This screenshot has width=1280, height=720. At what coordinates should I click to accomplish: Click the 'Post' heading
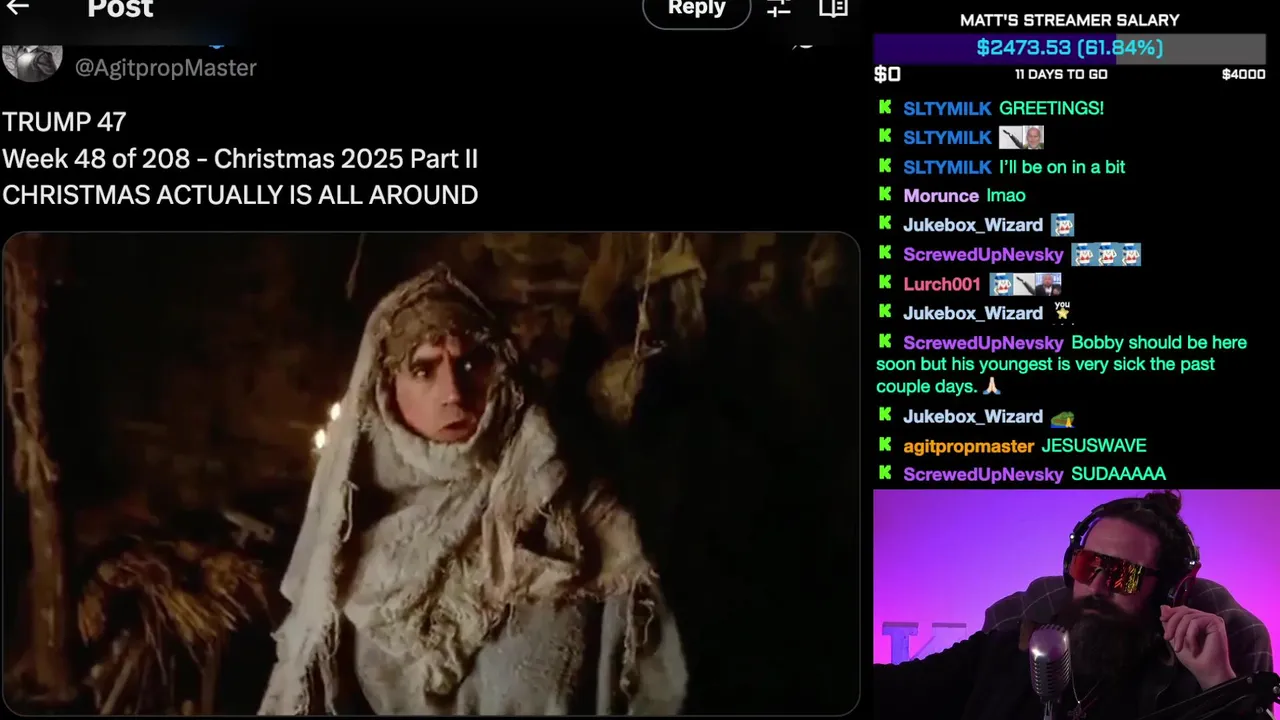(120, 10)
